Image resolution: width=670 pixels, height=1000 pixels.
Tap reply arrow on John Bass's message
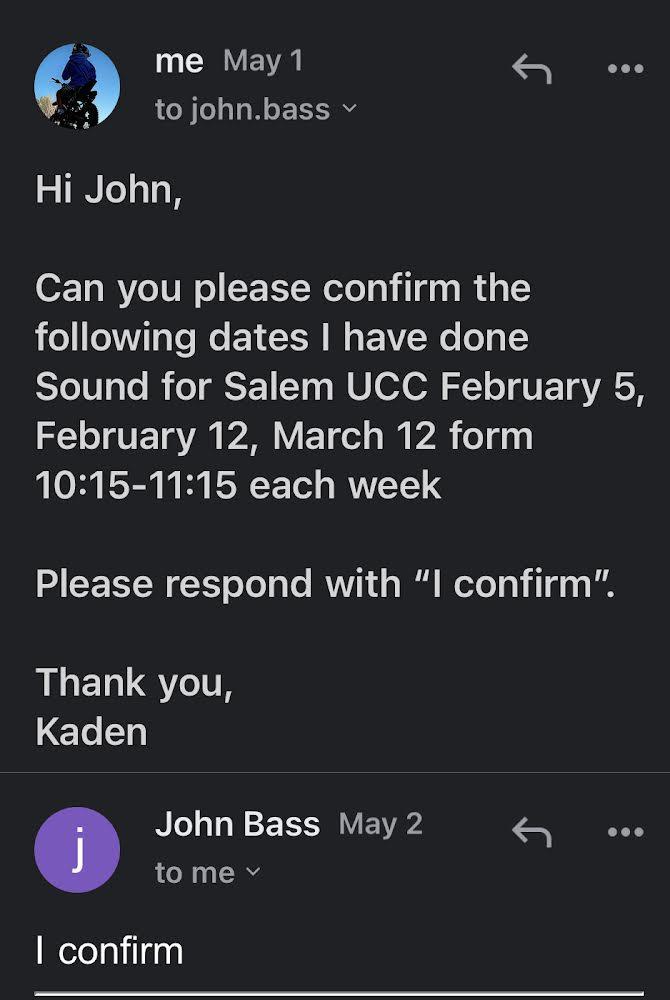tap(531, 831)
